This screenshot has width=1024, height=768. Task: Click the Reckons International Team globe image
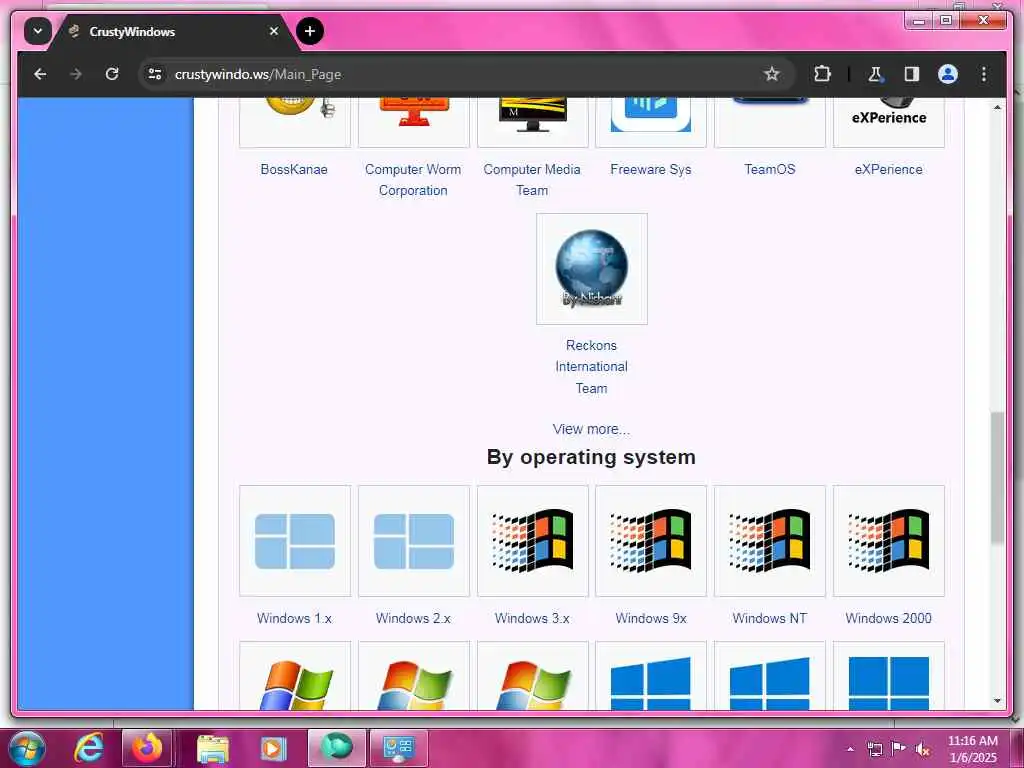pyautogui.click(x=592, y=268)
